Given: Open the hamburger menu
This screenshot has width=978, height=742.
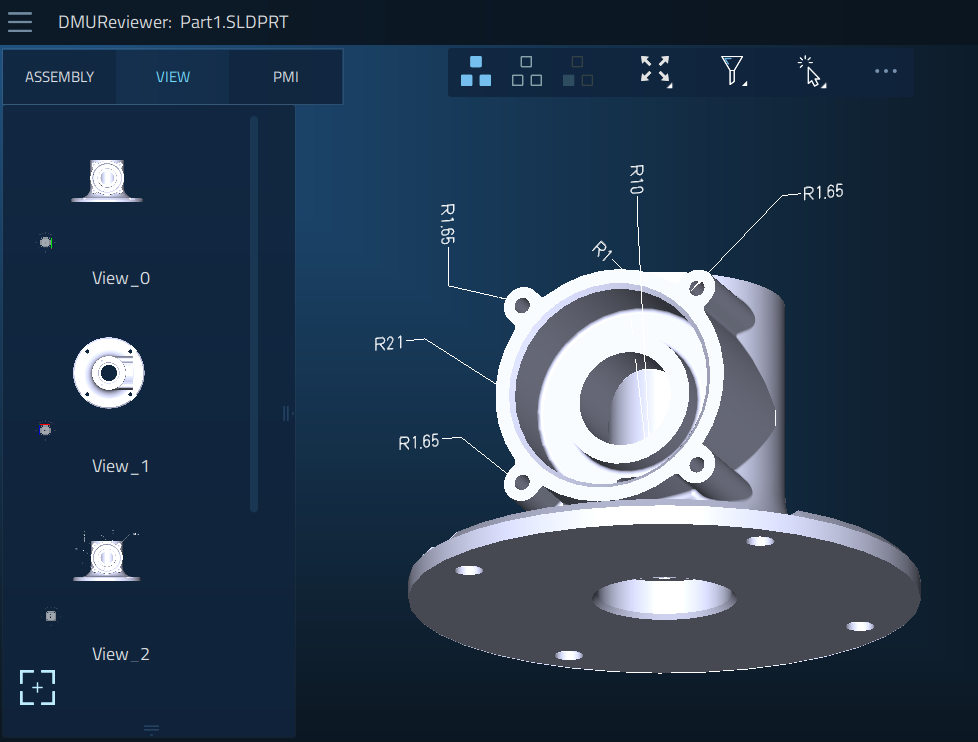Looking at the screenshot, I should [20, 22].
